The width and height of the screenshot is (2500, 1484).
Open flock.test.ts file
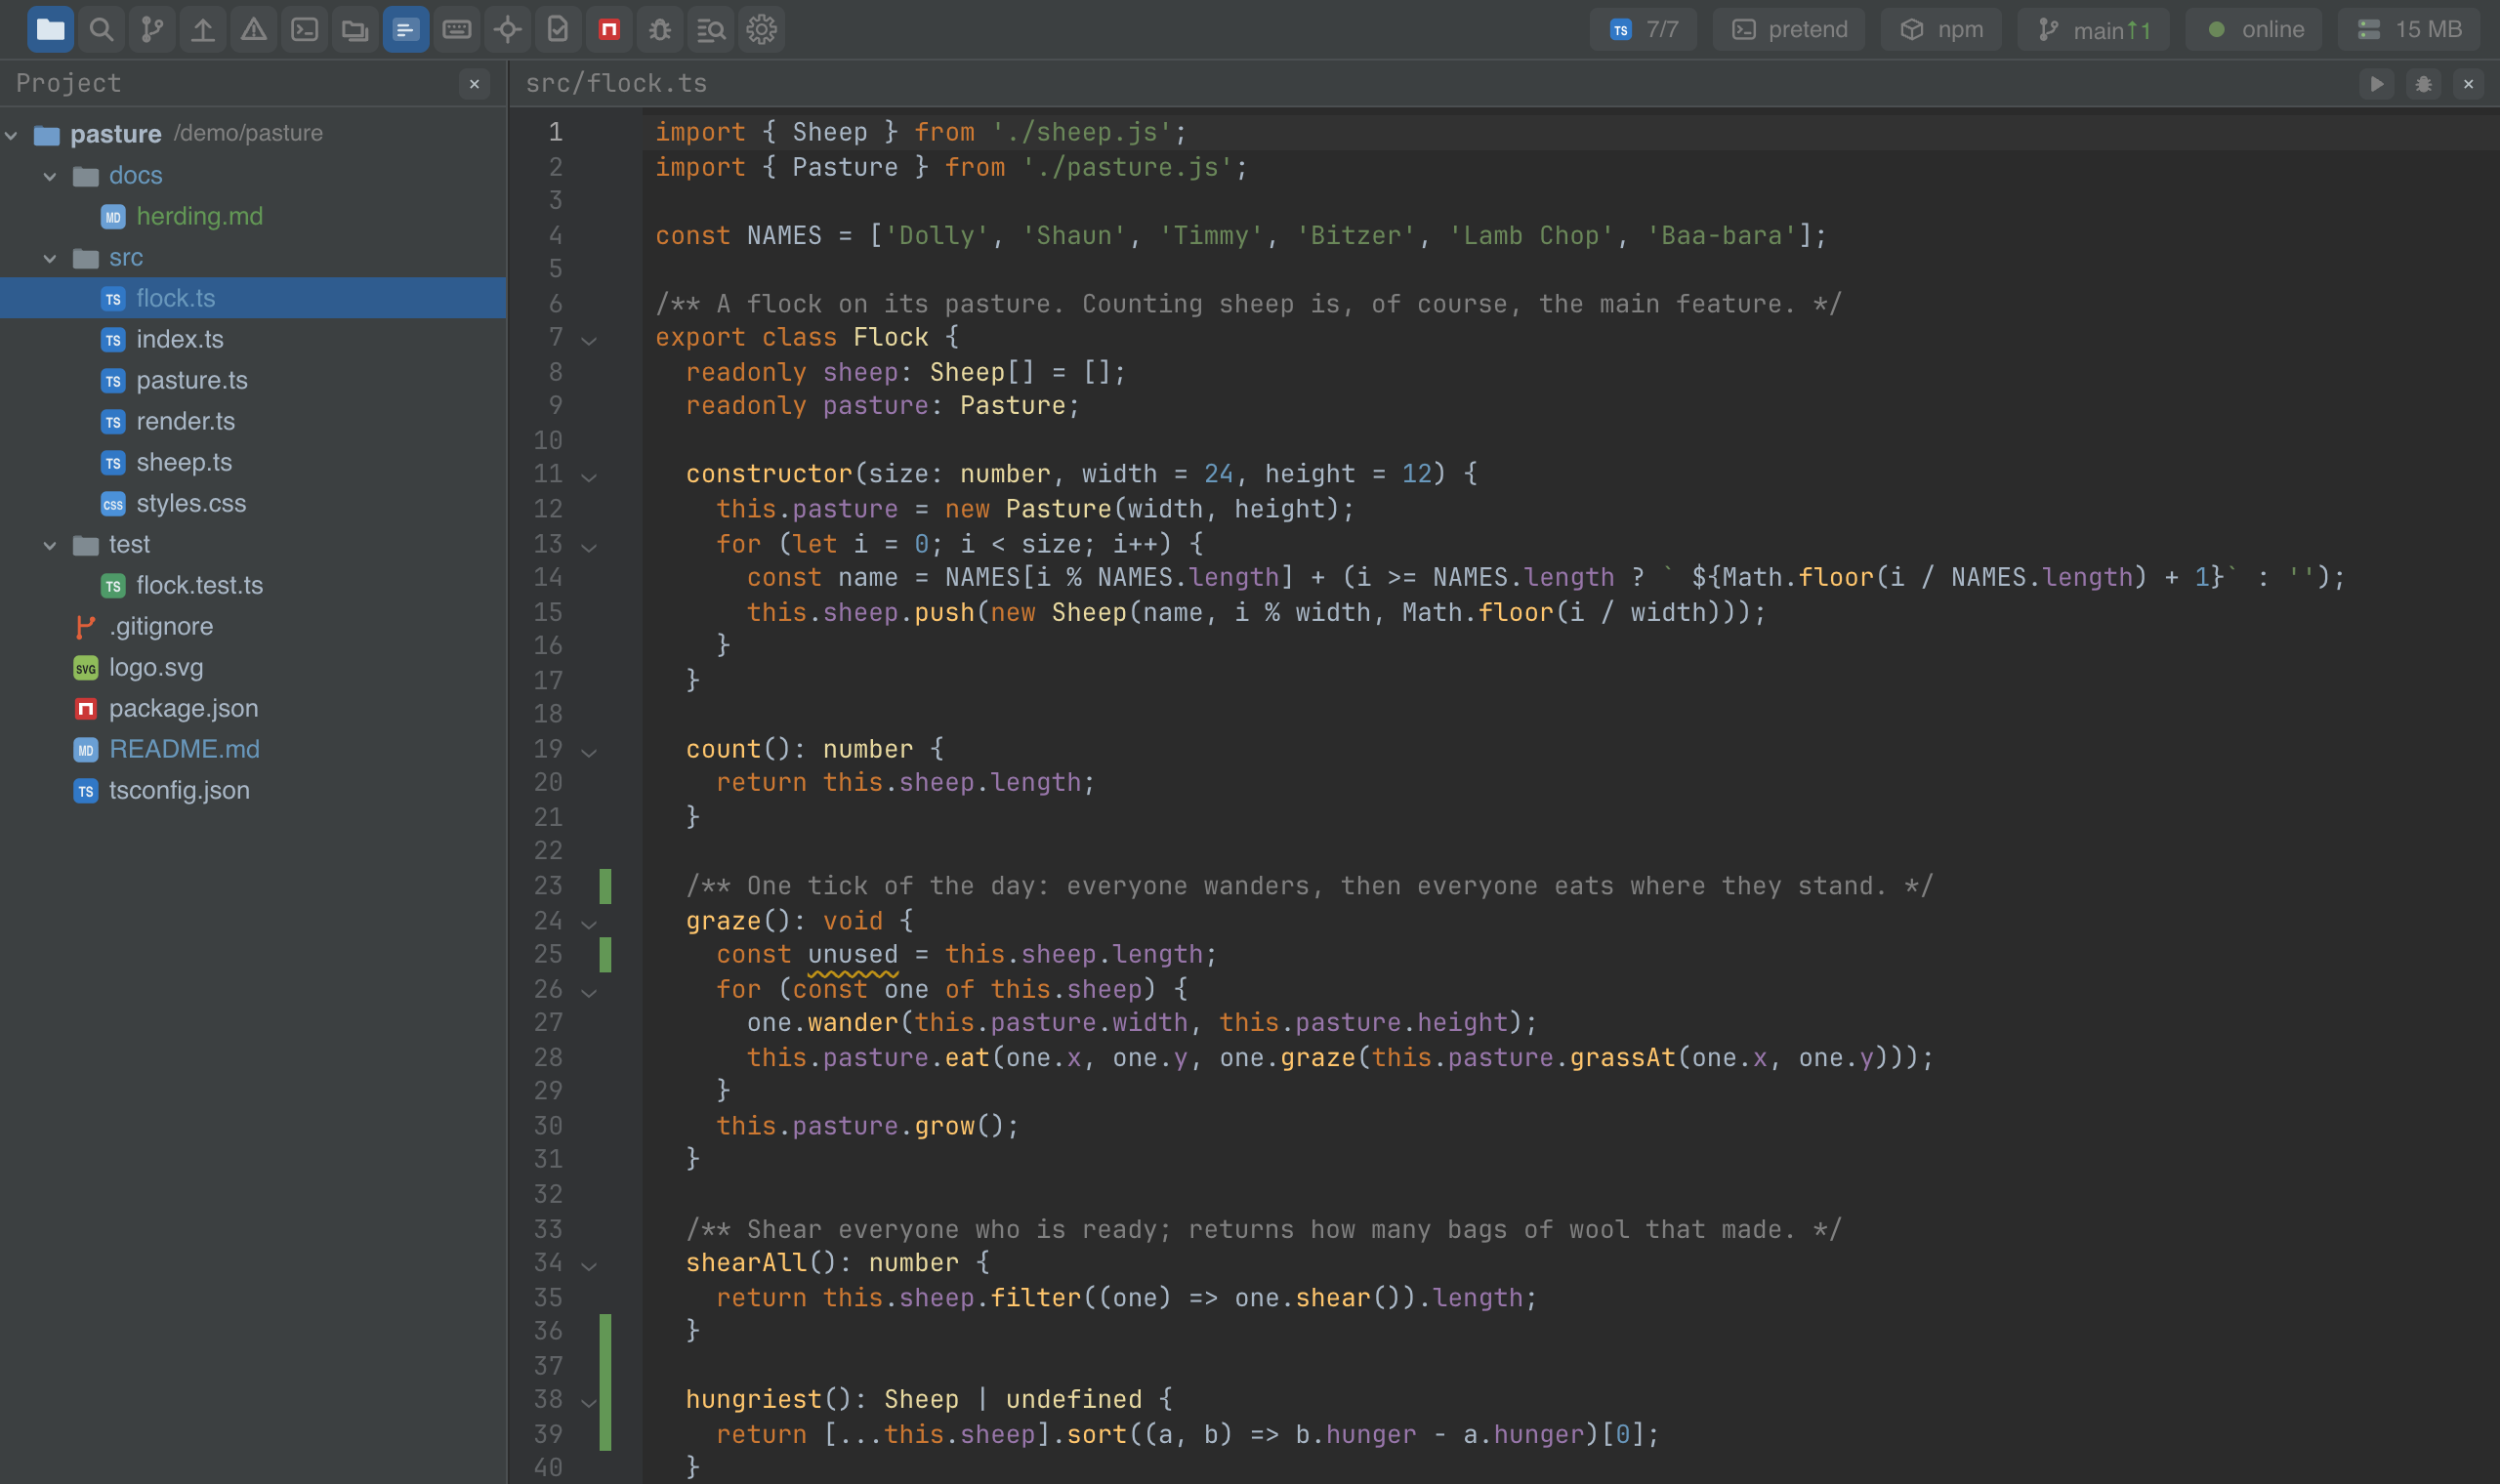tap(253, 586)
